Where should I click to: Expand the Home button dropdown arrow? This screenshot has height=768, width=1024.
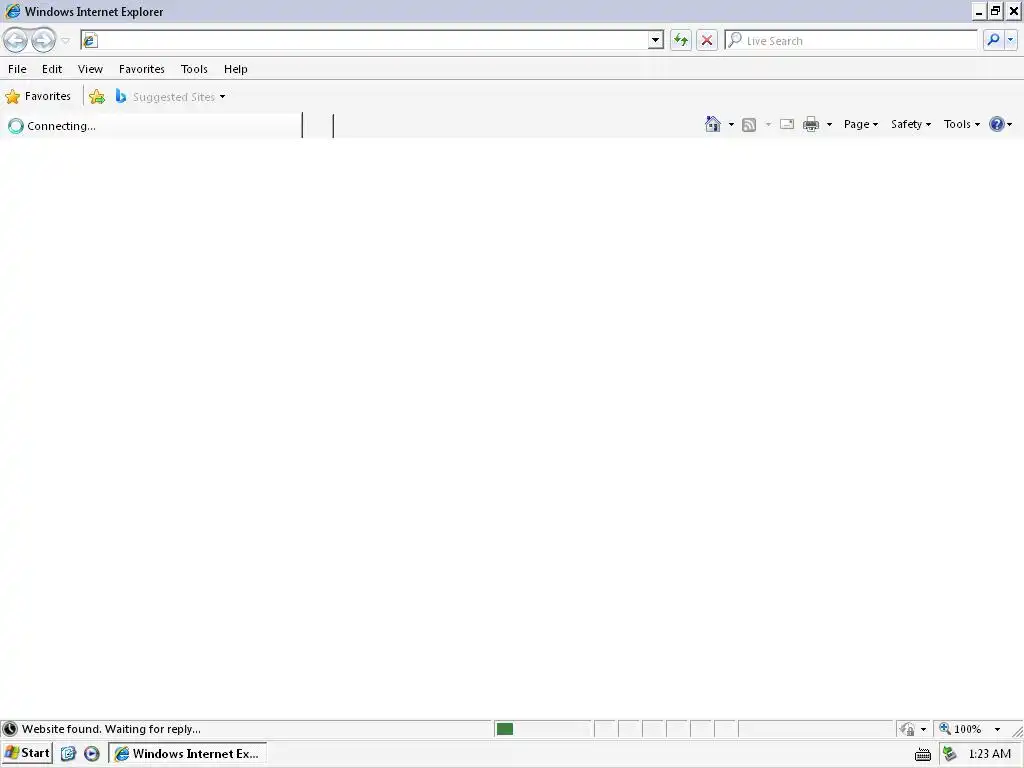click(x=731, y=124)
